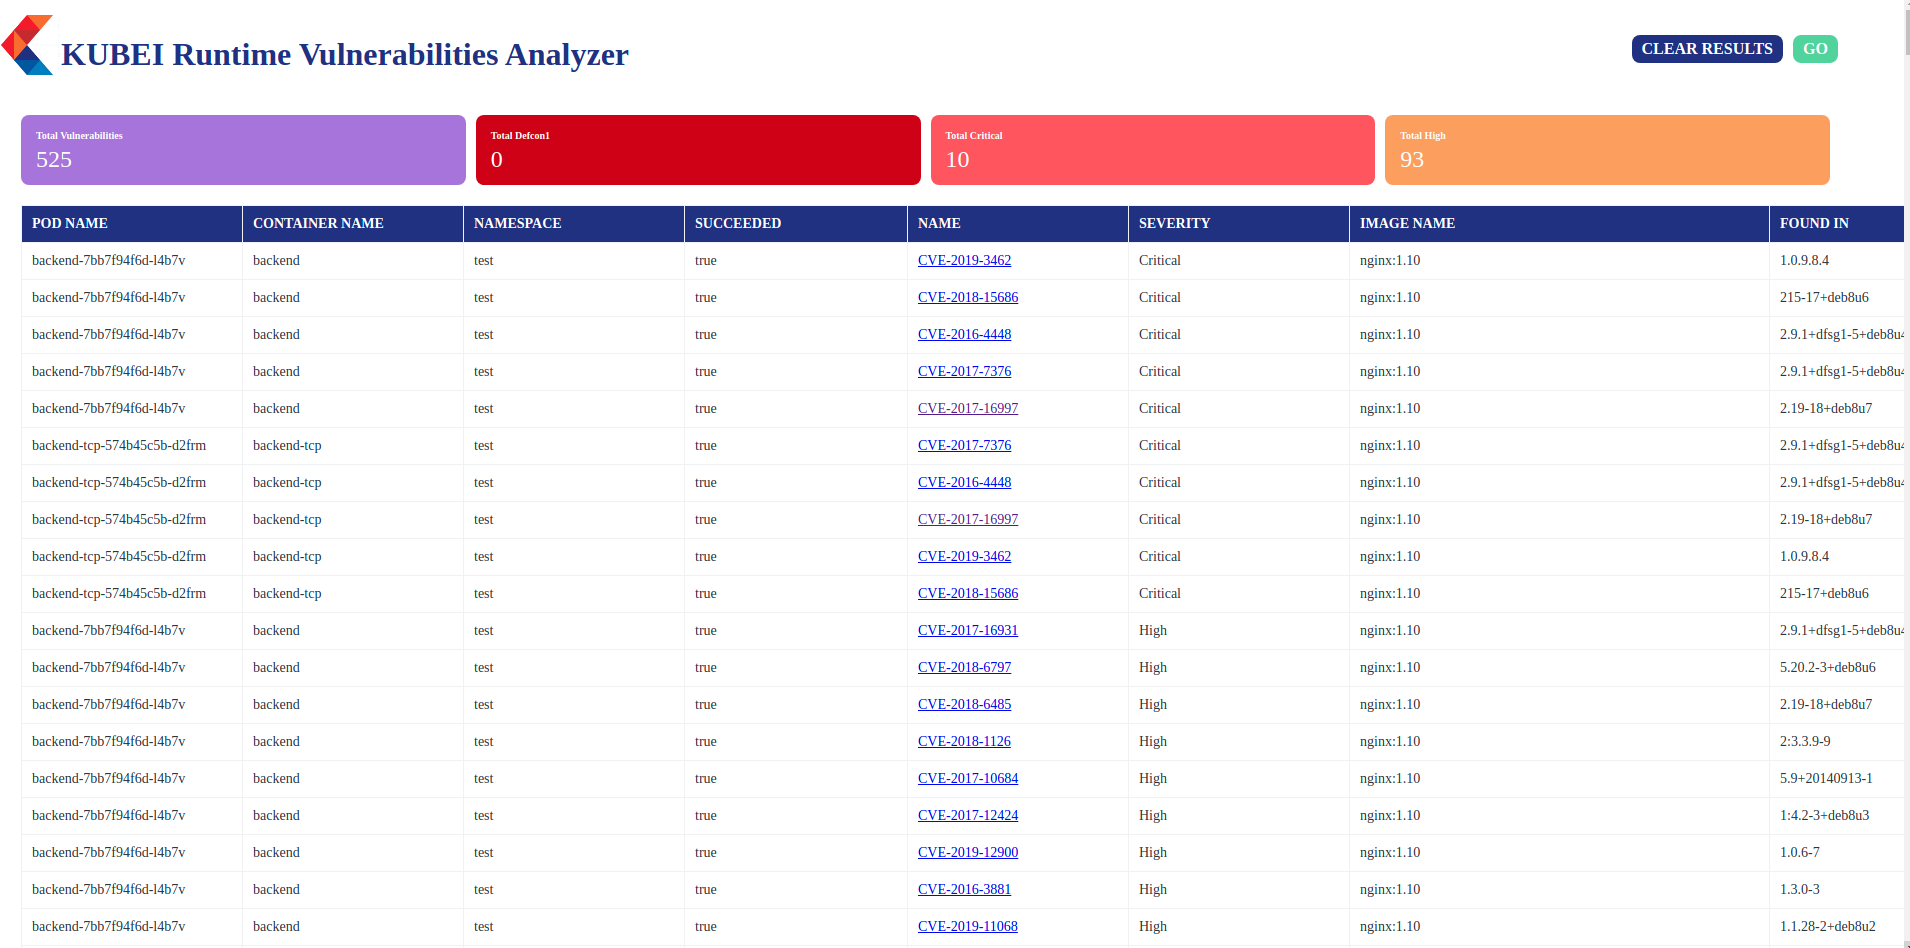This screenshot has height=948, width=1910.
Task: Open CVE-2019-3462 link in first backend row
Action: (x=964, y=260)
